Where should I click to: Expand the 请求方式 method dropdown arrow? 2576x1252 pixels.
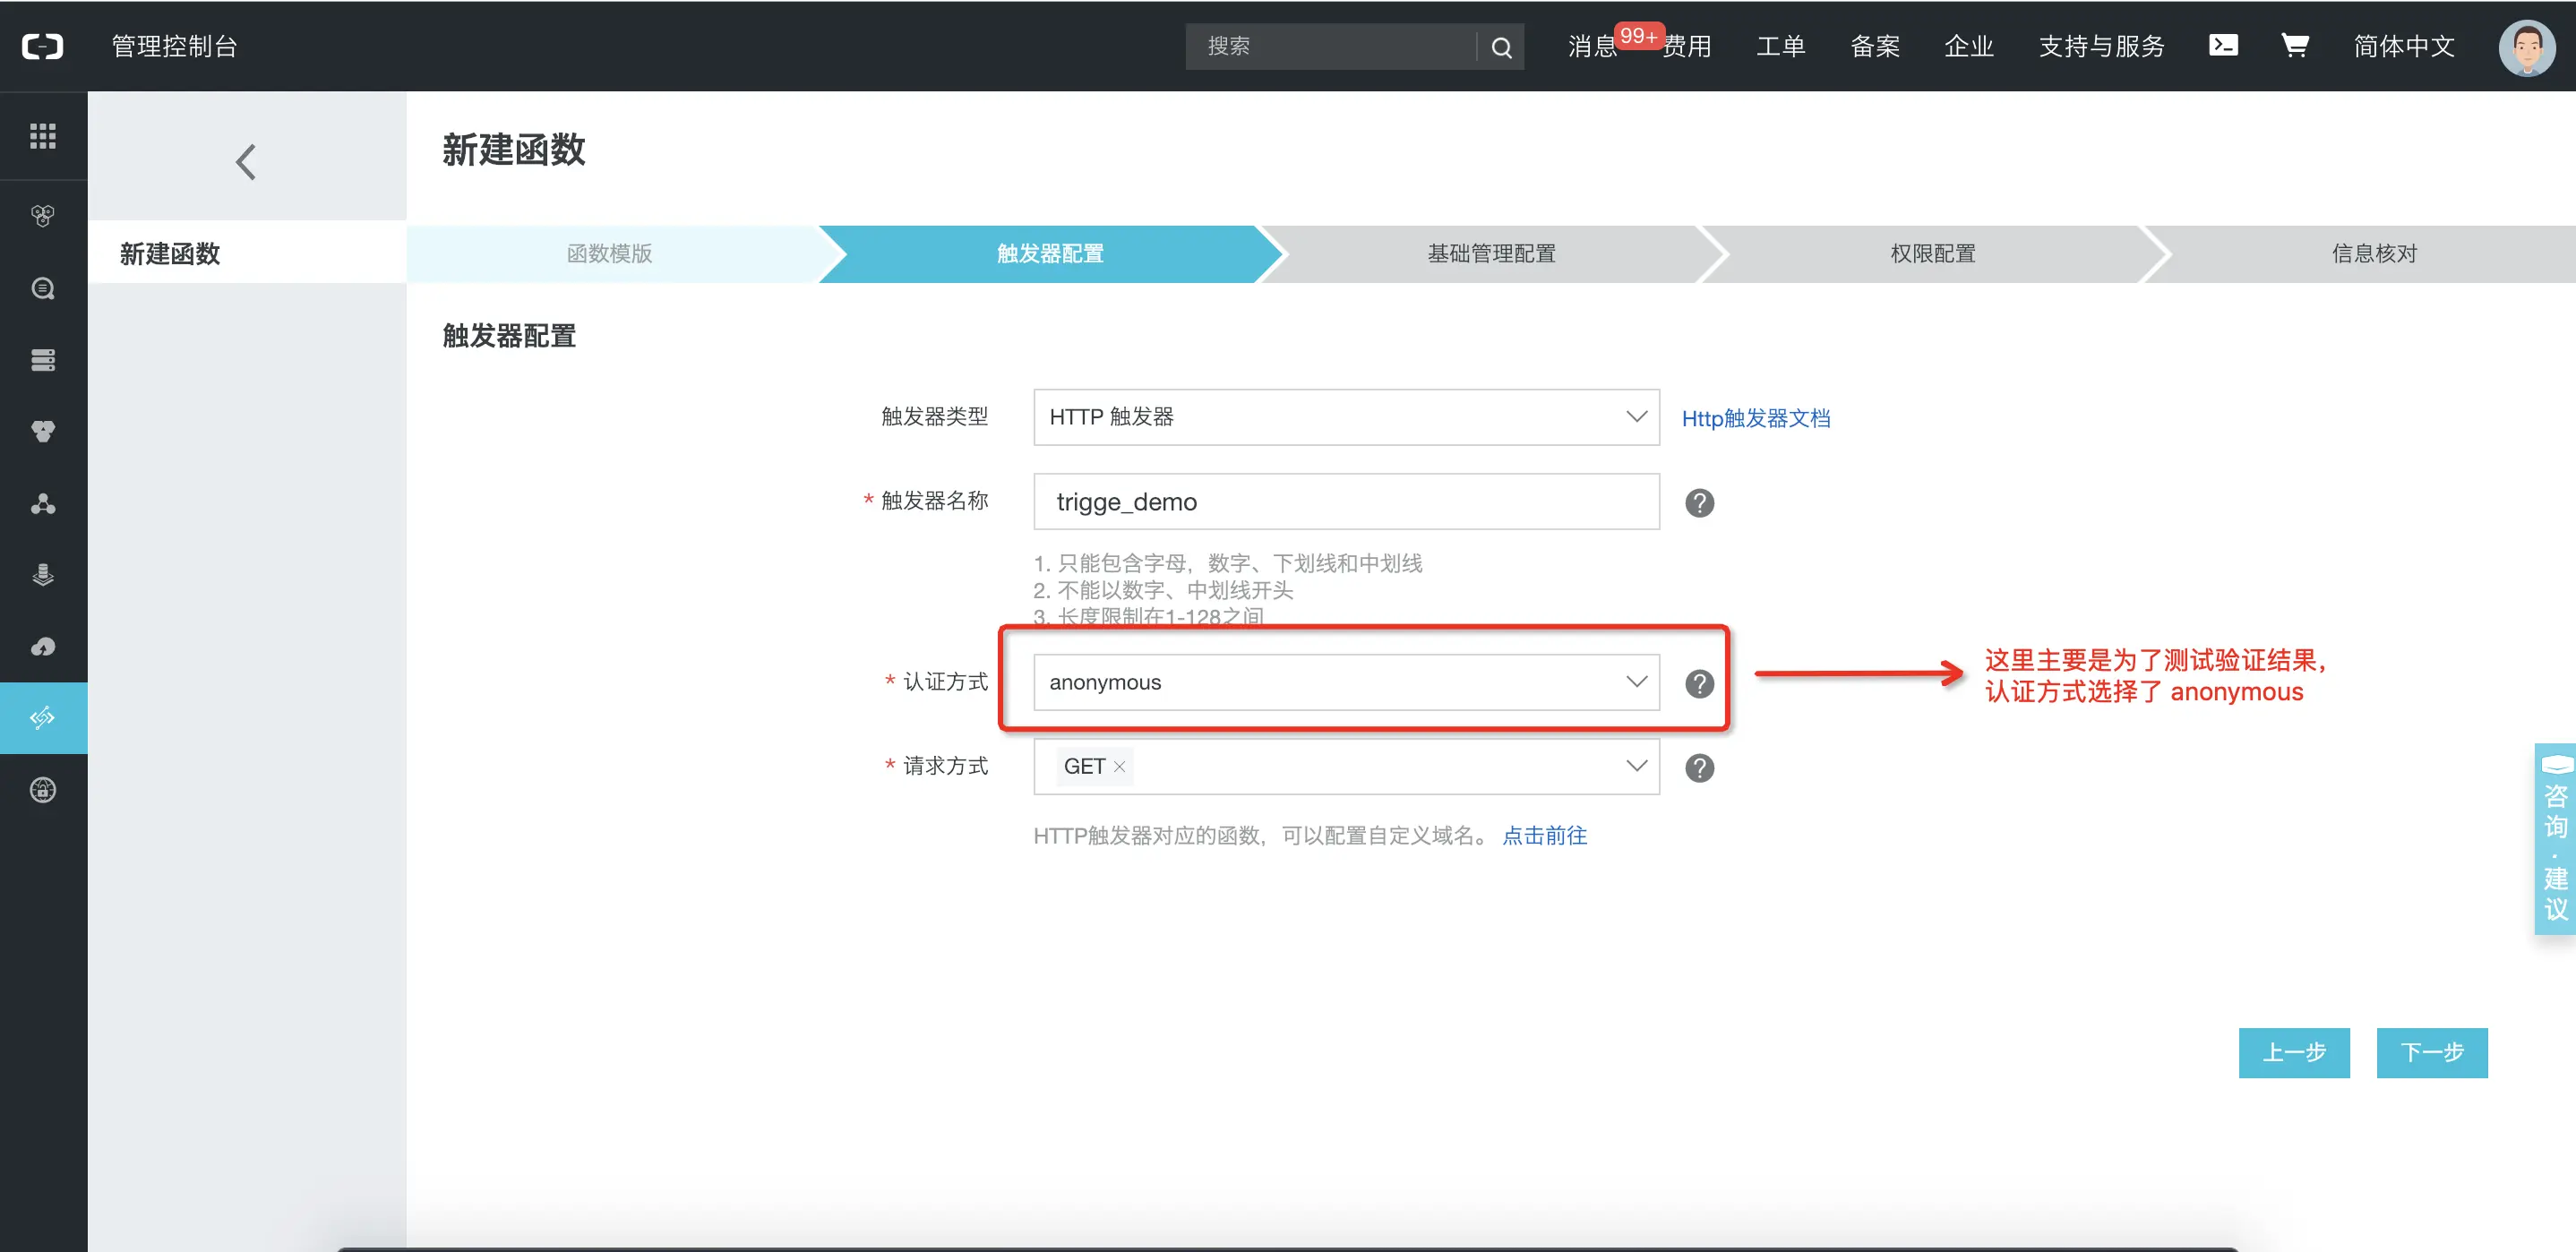[x=1636, y=766]
